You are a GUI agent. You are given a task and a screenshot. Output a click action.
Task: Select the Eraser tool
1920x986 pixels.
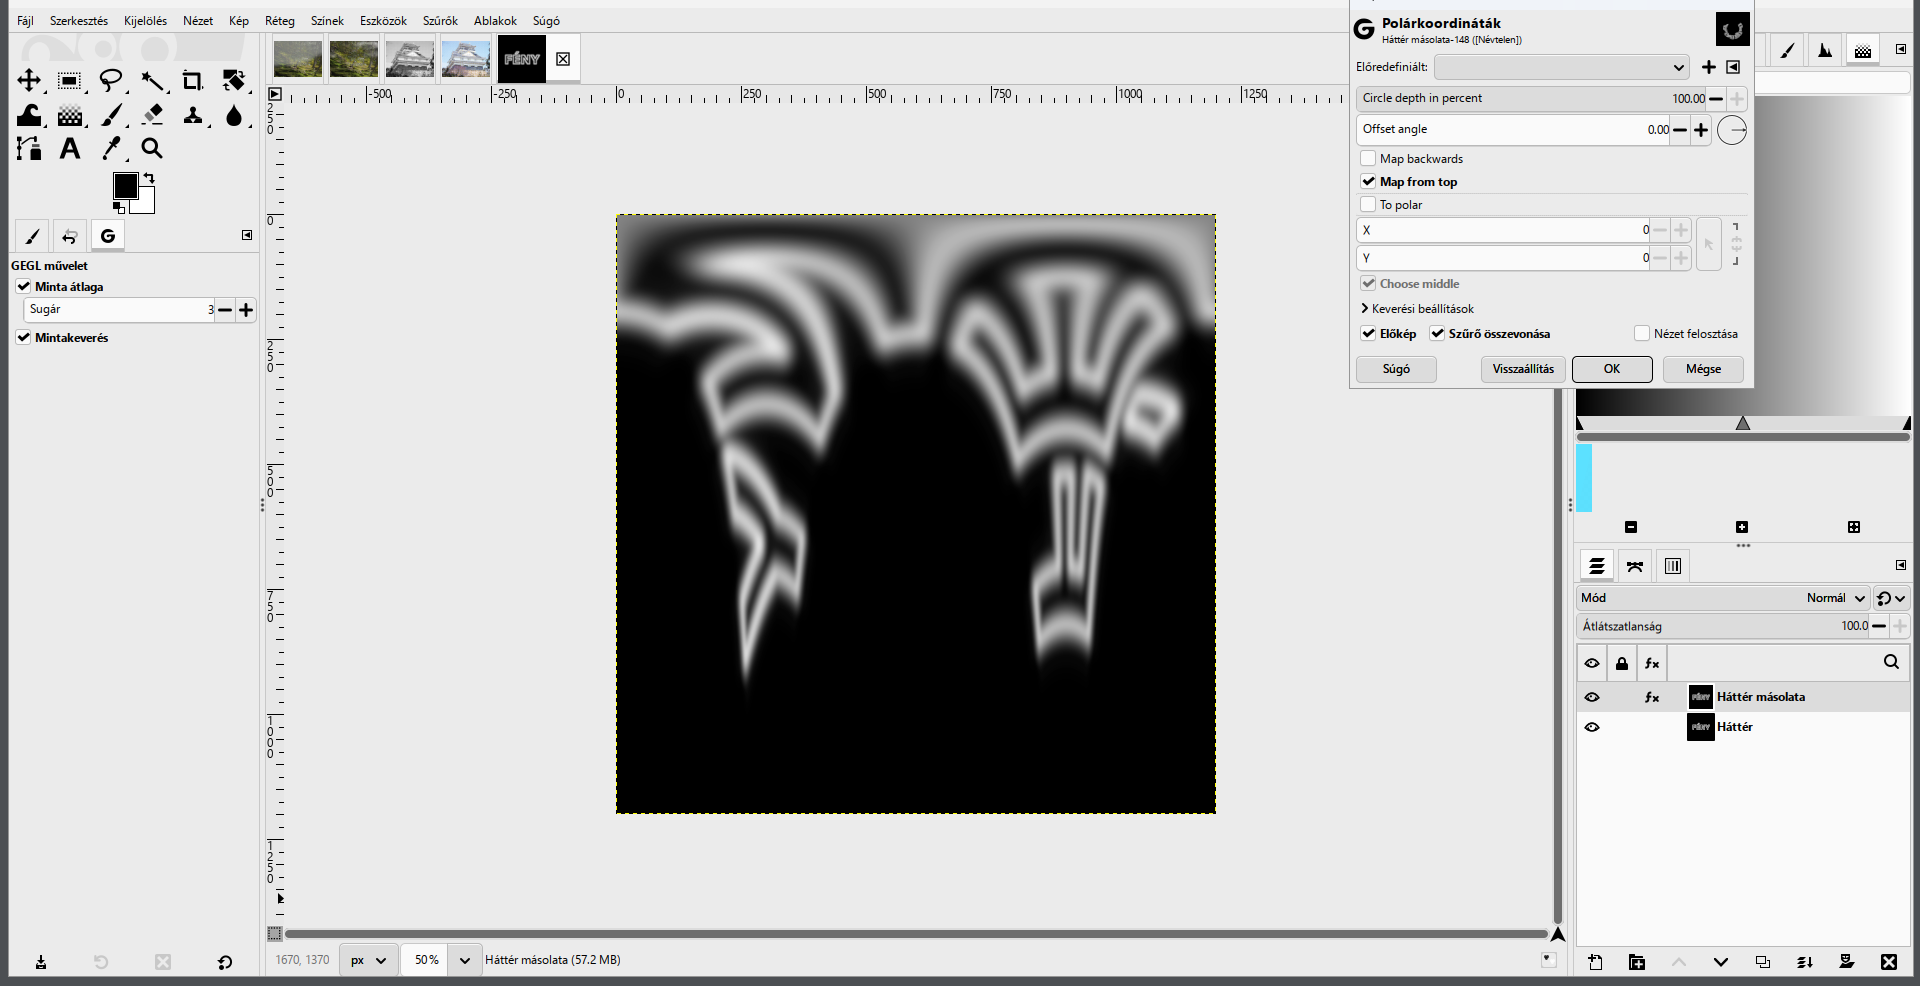(152, 115)
